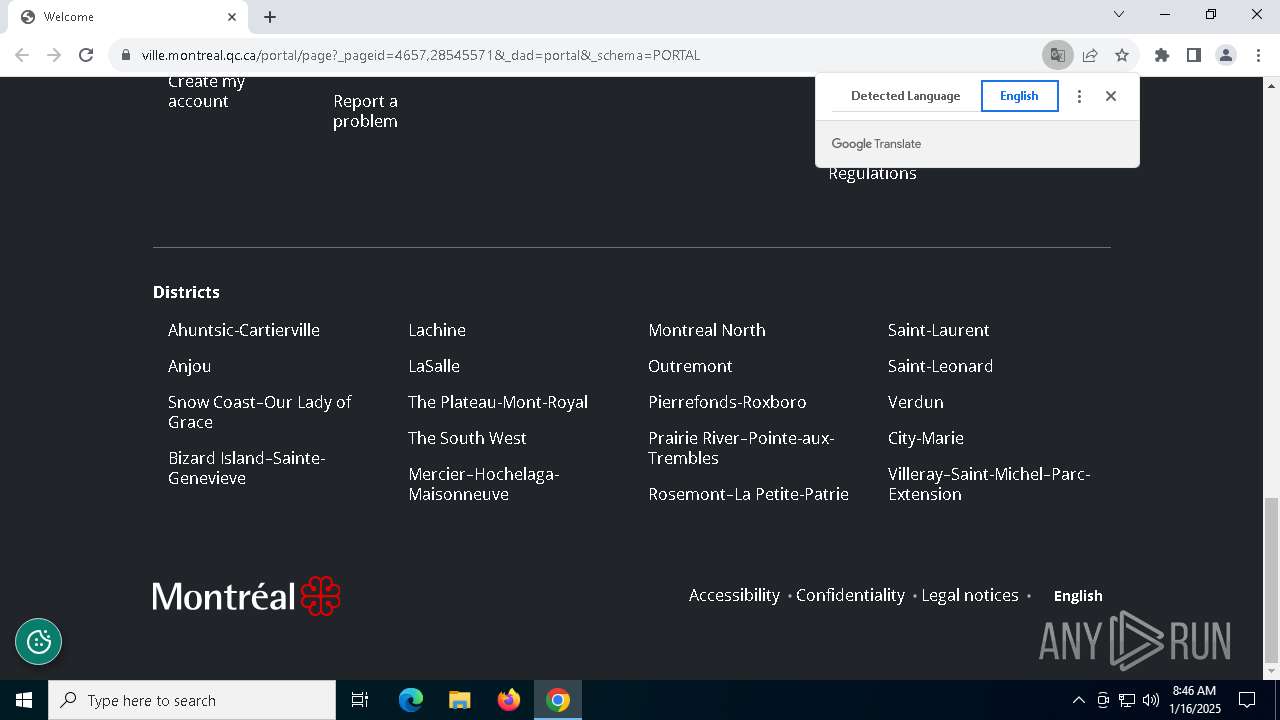This screenshot has width=1280, height=720.
Task: Open the Create my account link
Action: (206, 91)
